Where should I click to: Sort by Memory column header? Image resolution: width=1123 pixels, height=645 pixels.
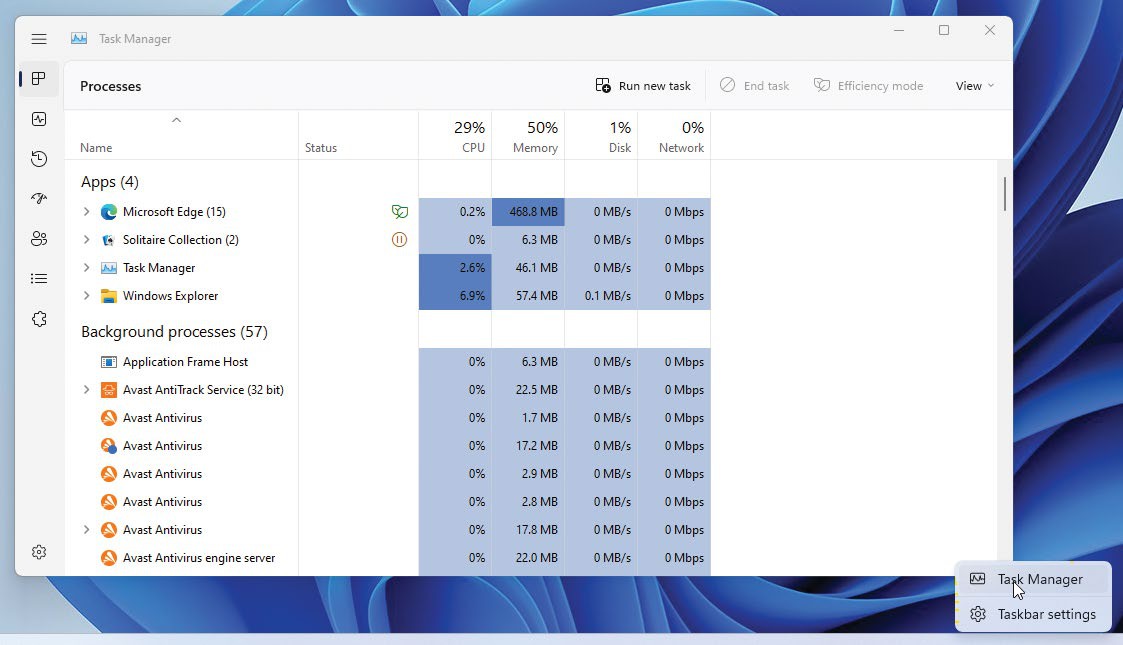(x=528, y=136)
